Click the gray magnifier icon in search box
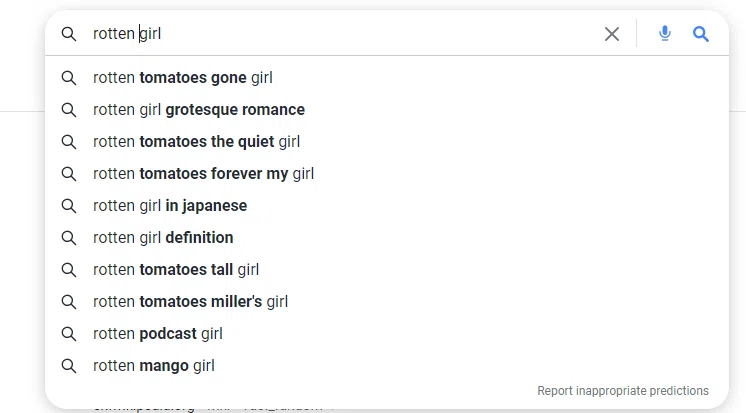 coord(69,34)
